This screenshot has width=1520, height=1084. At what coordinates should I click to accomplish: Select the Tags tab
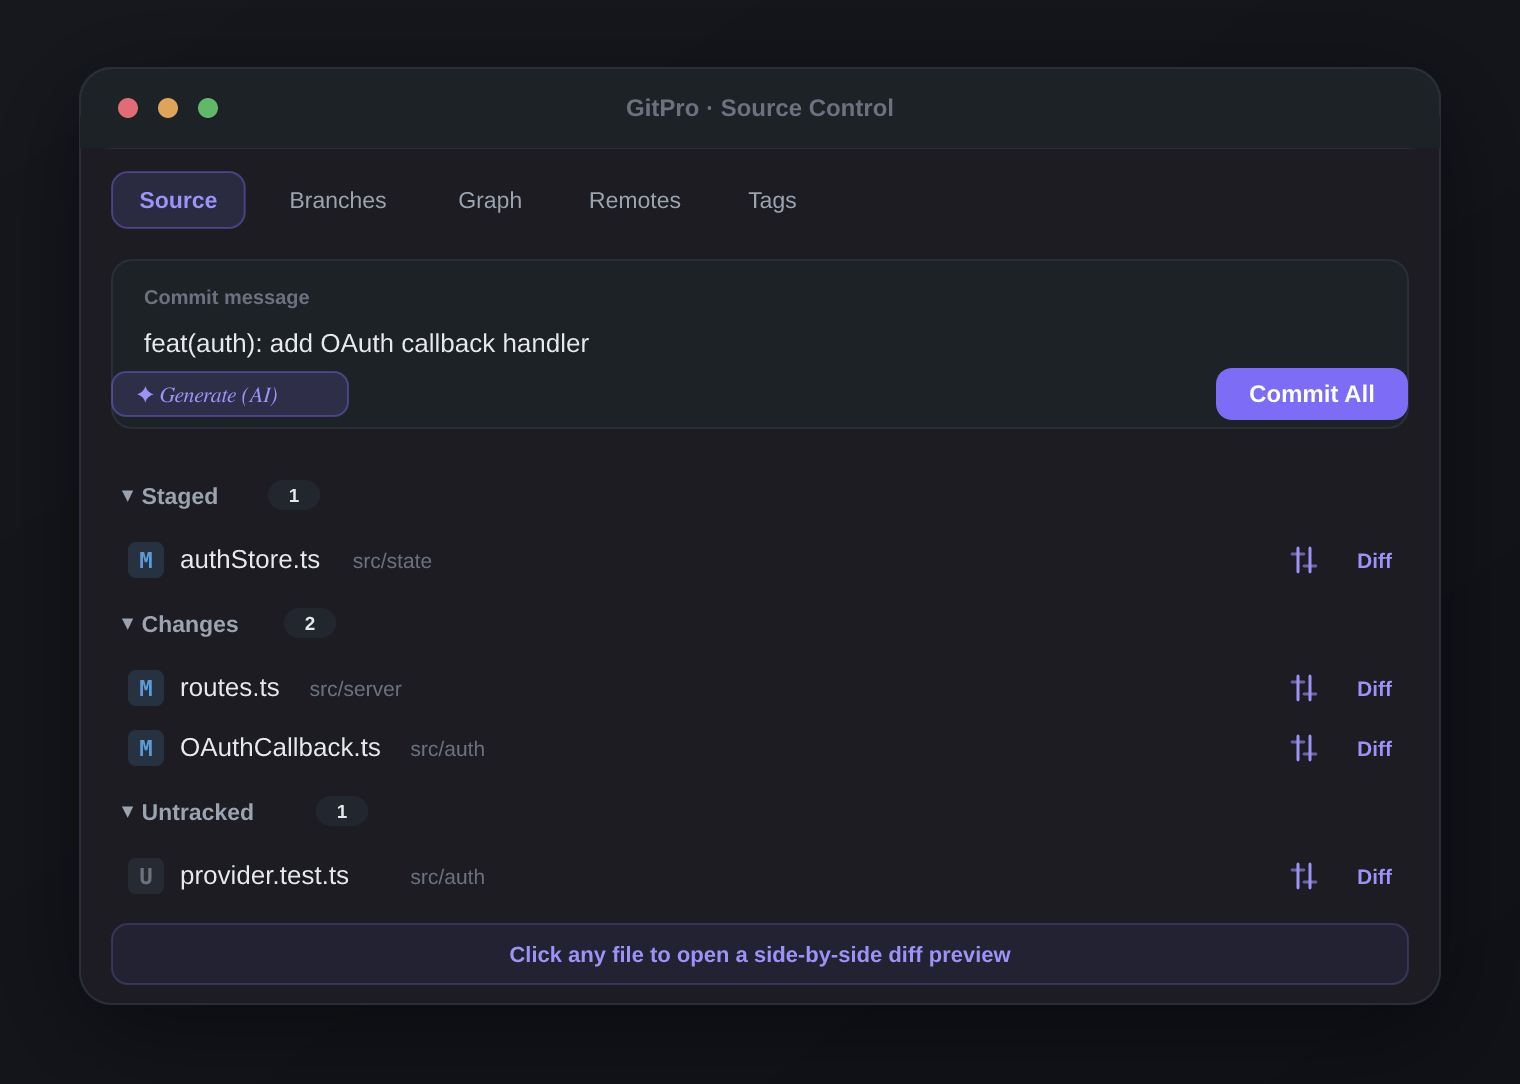pos(772,200)
